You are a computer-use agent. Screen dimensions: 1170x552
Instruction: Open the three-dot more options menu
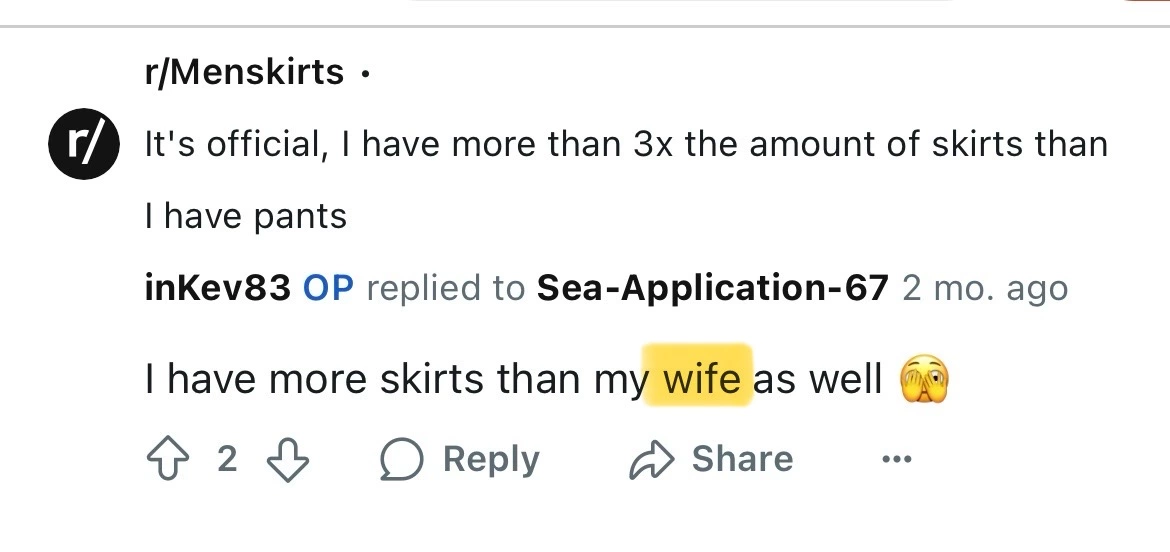click(897, 459)
